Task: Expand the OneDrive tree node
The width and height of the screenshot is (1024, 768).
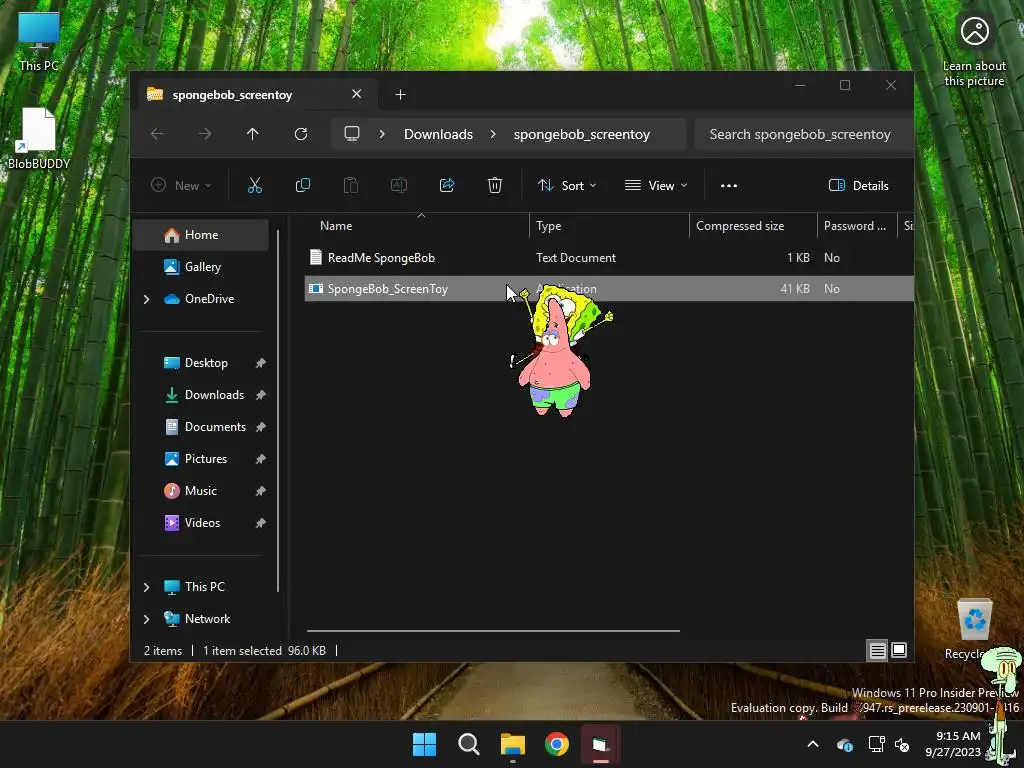Action: tap(146, 299)
